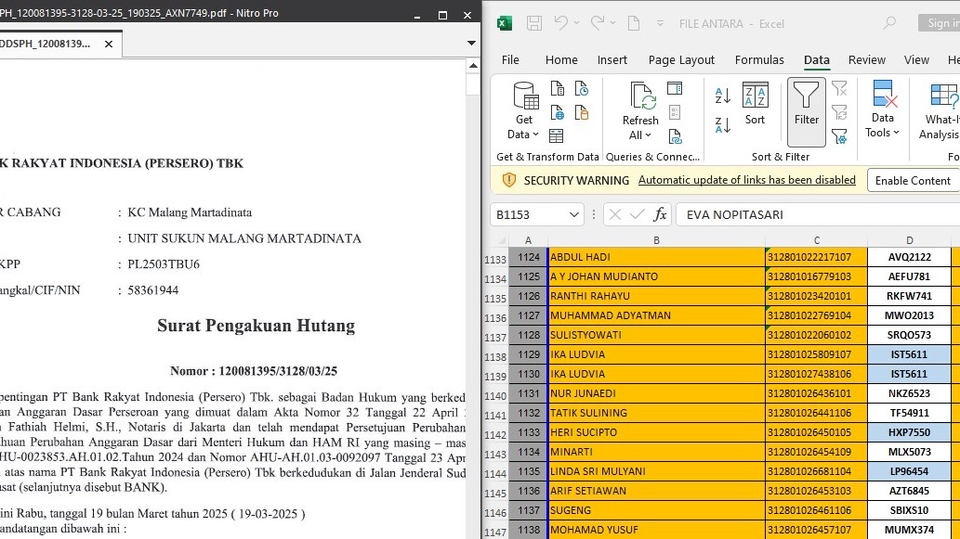Click From Text/CSV icon

(557, 89)
